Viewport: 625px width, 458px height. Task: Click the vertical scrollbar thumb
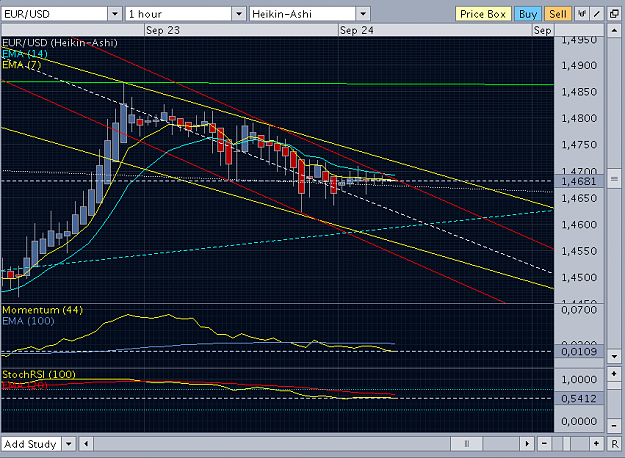614,179
